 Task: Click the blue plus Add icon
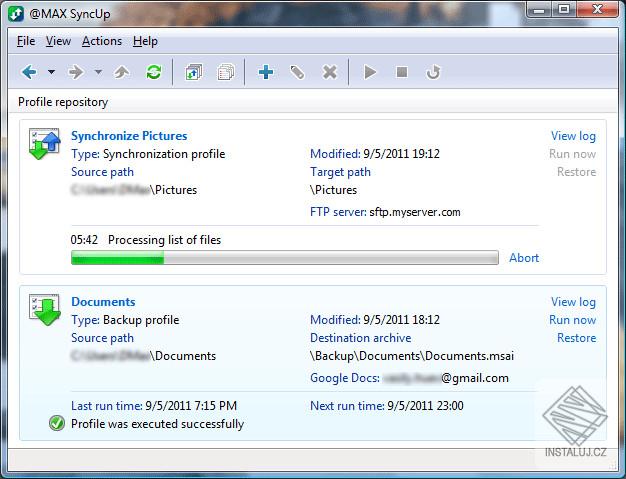[x=266, y=72]
